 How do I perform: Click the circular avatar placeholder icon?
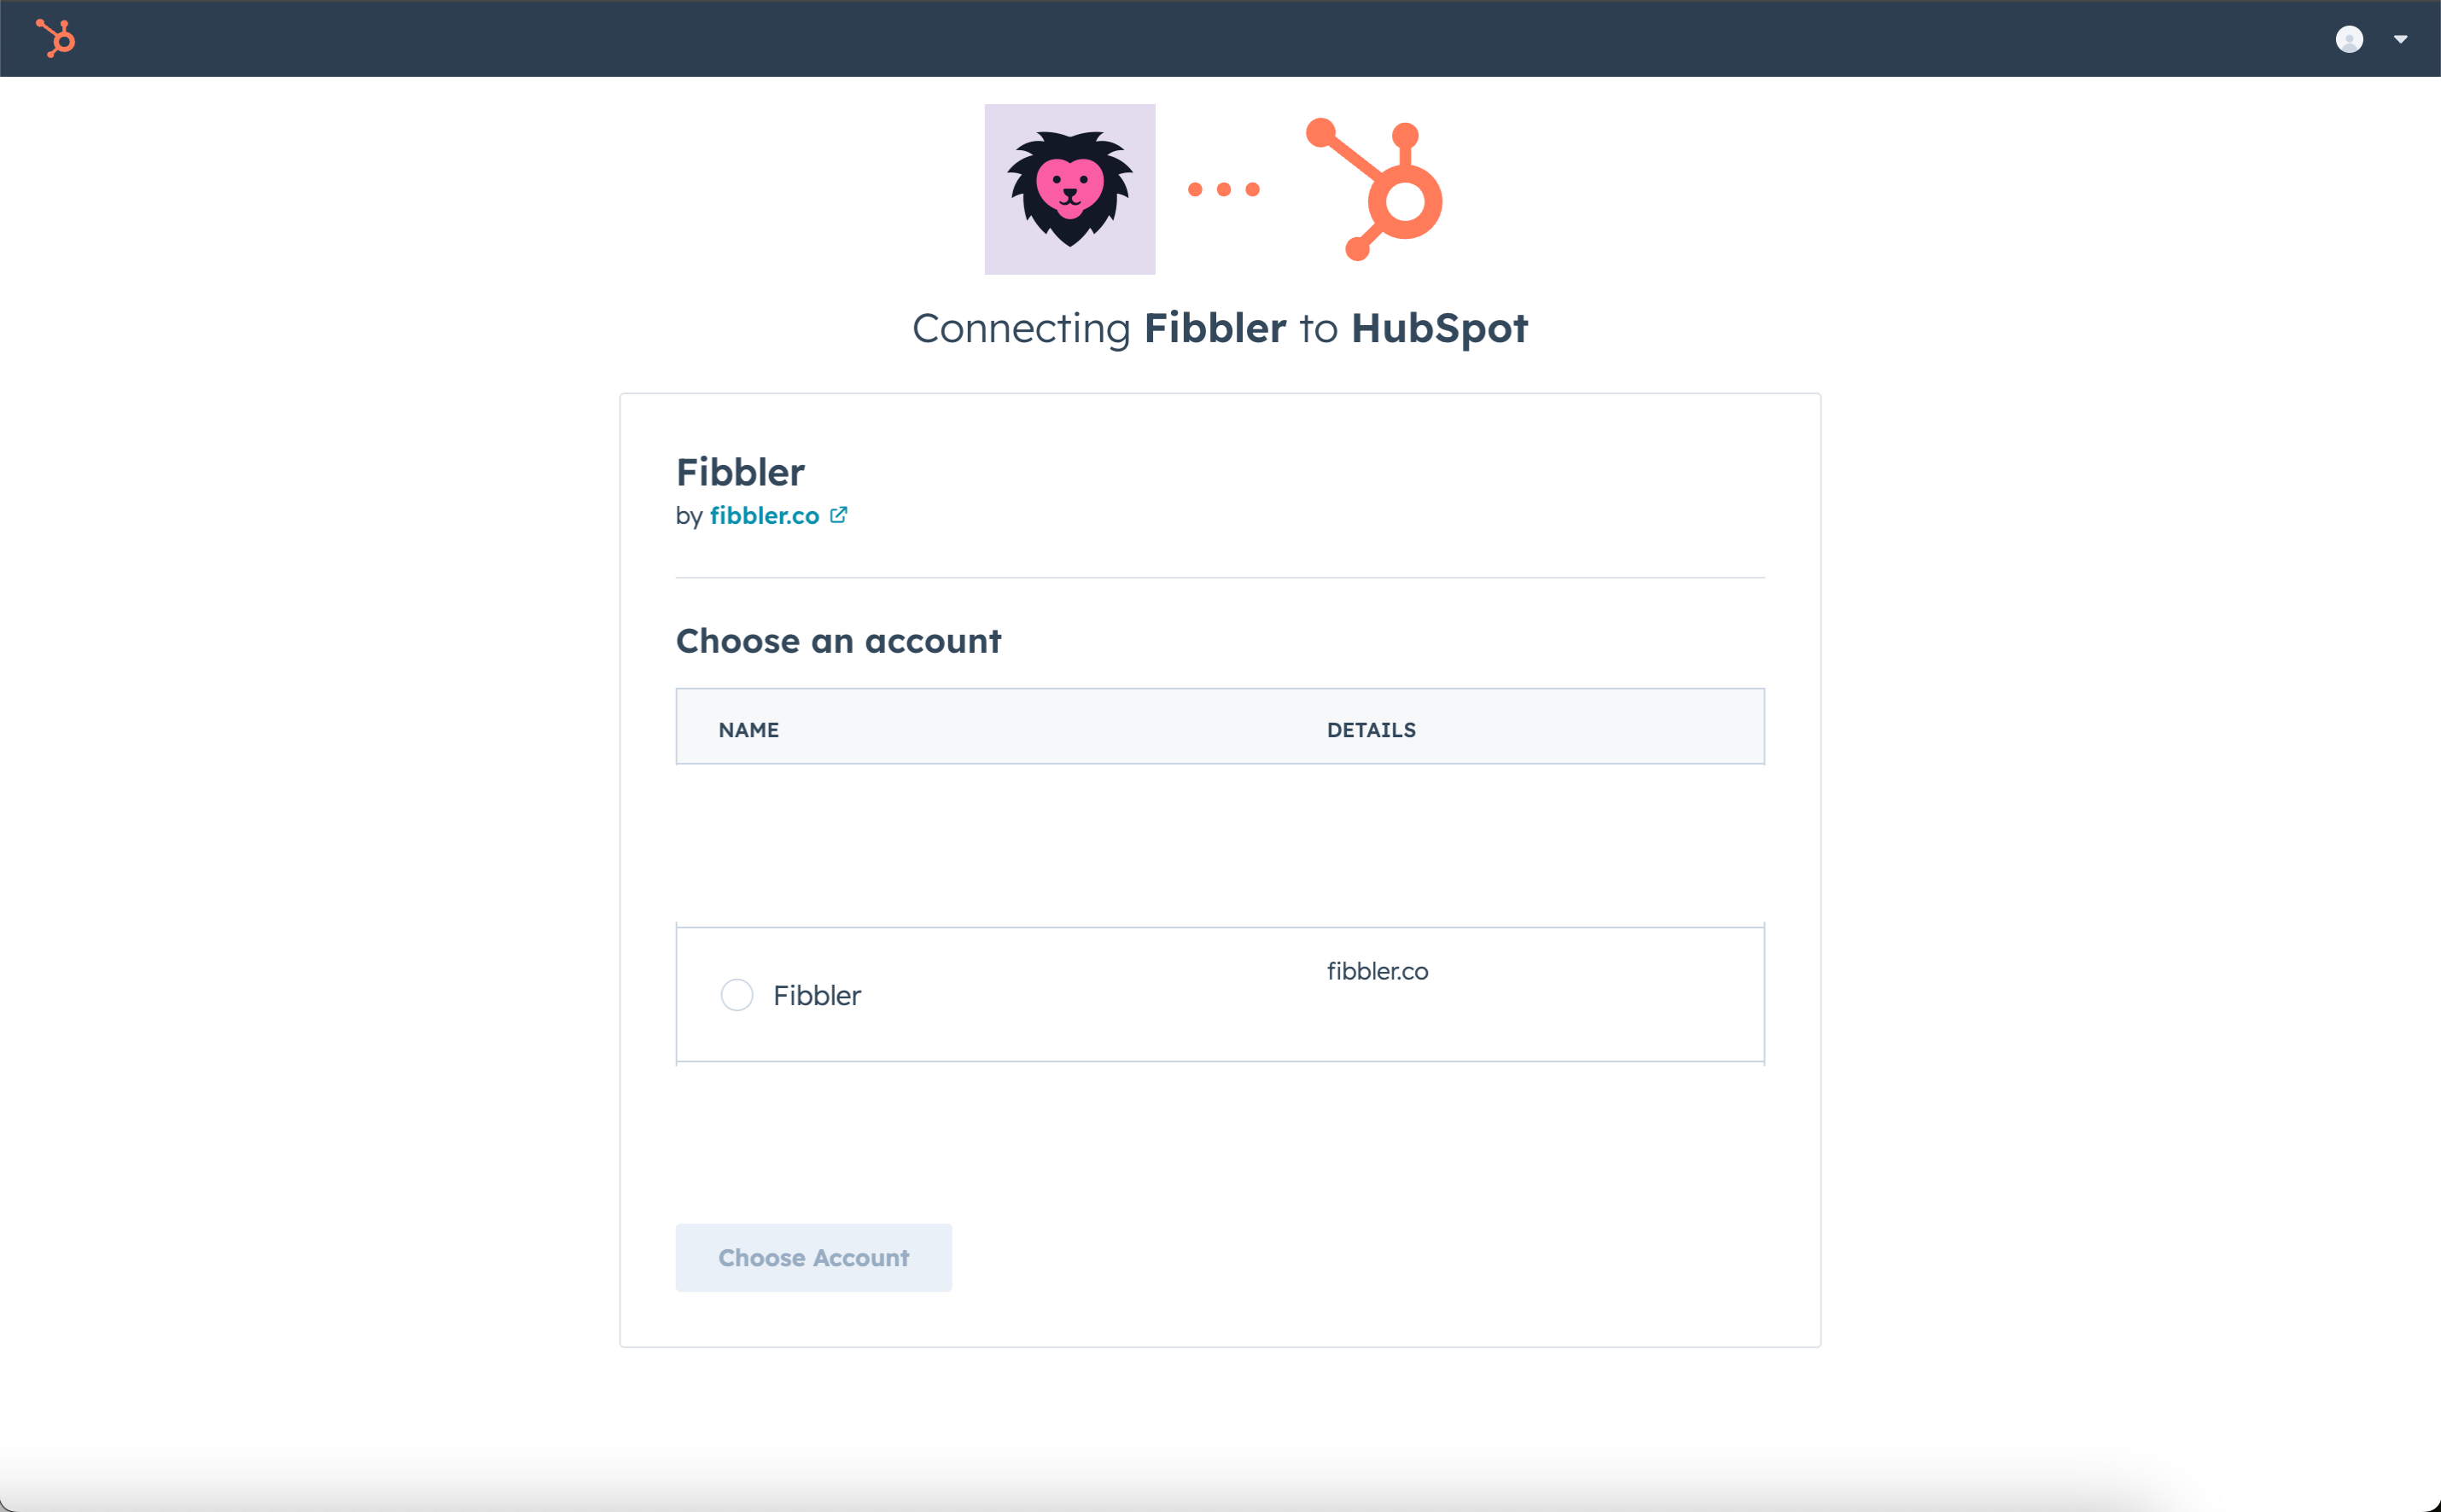(x=2349, y=38)
